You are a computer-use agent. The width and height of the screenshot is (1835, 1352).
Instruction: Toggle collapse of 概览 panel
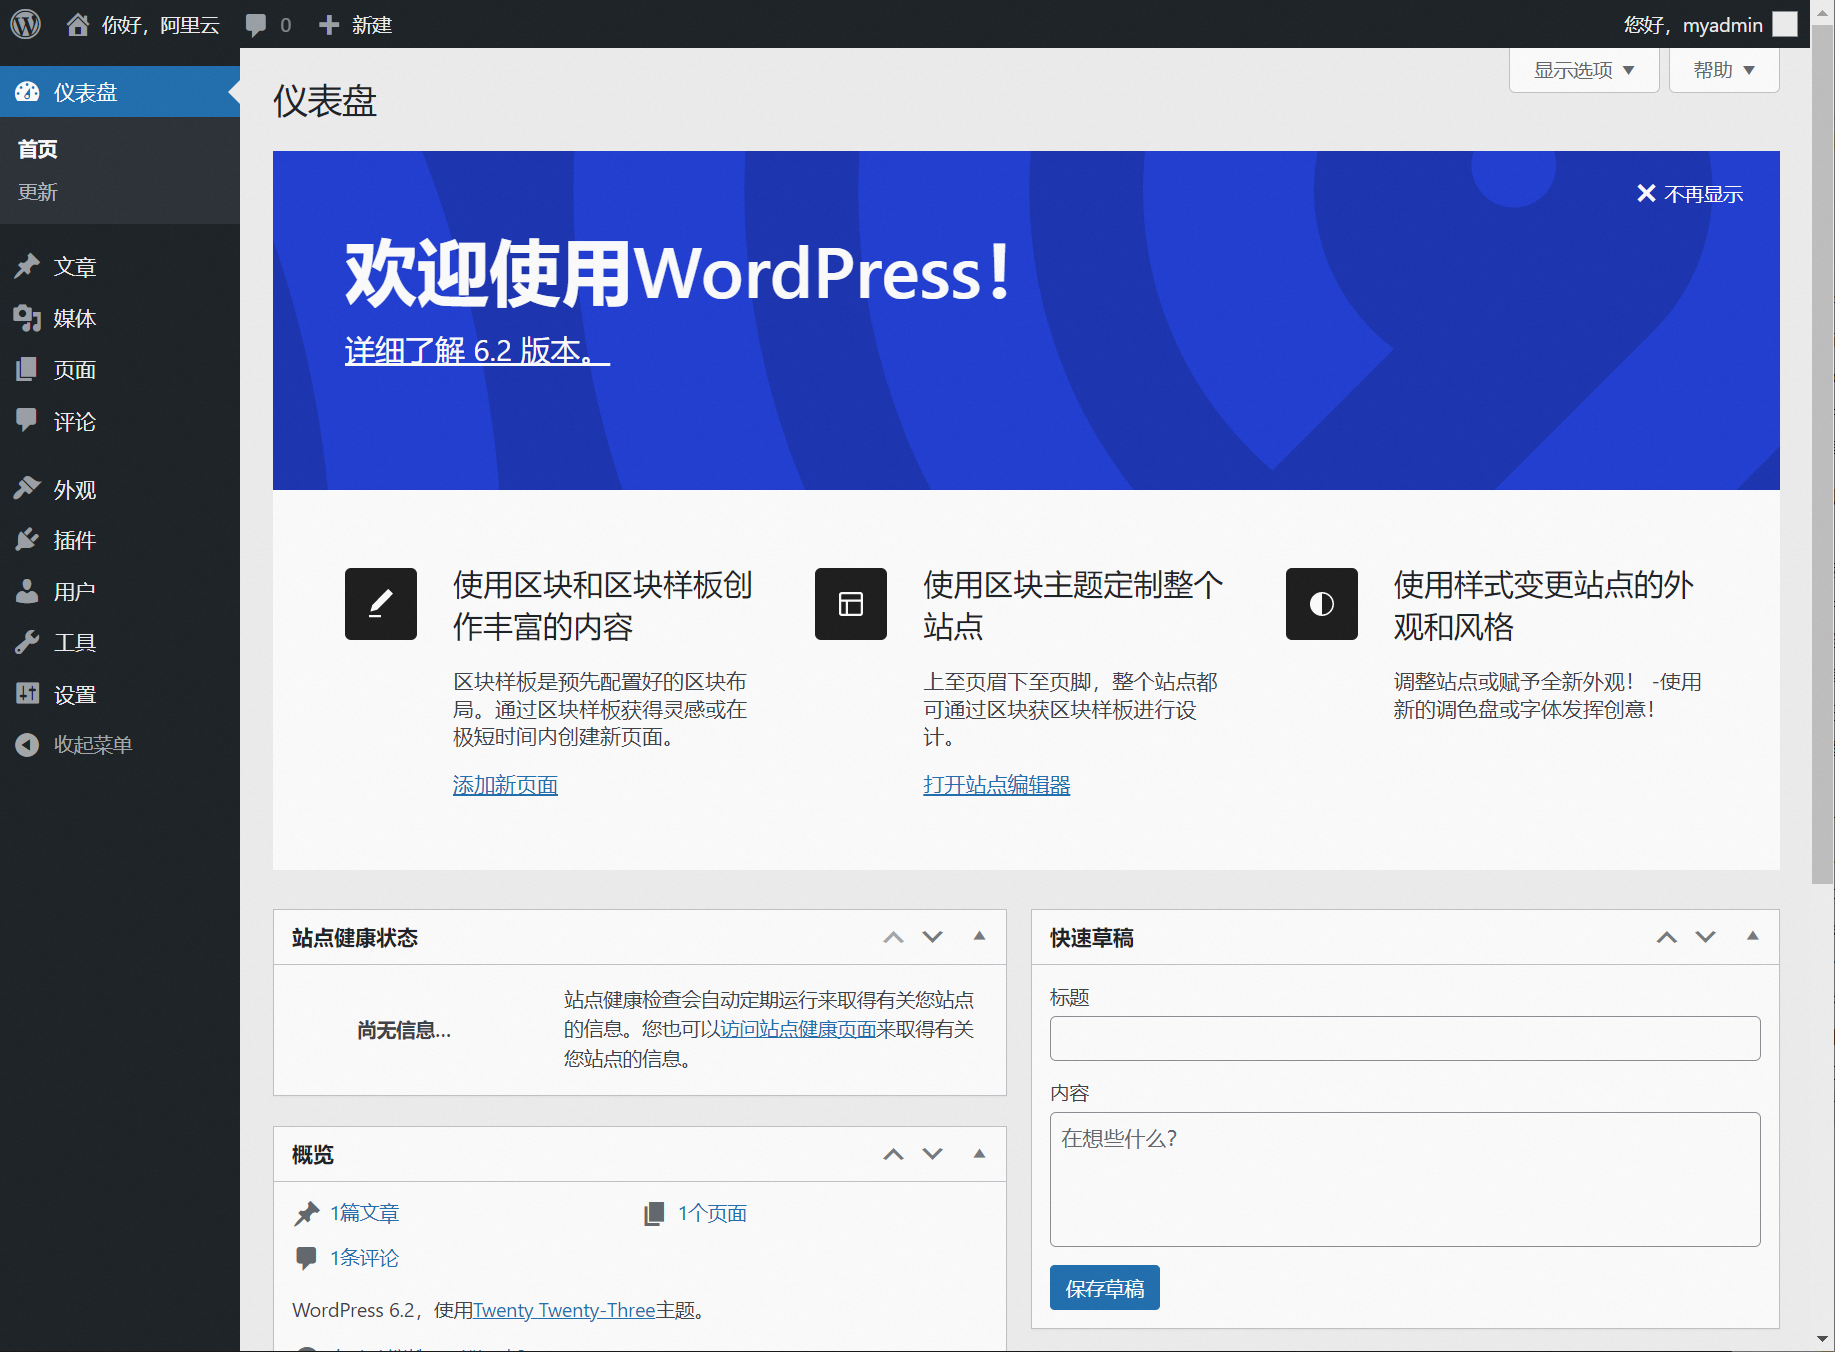click(x=979, y=1153)
